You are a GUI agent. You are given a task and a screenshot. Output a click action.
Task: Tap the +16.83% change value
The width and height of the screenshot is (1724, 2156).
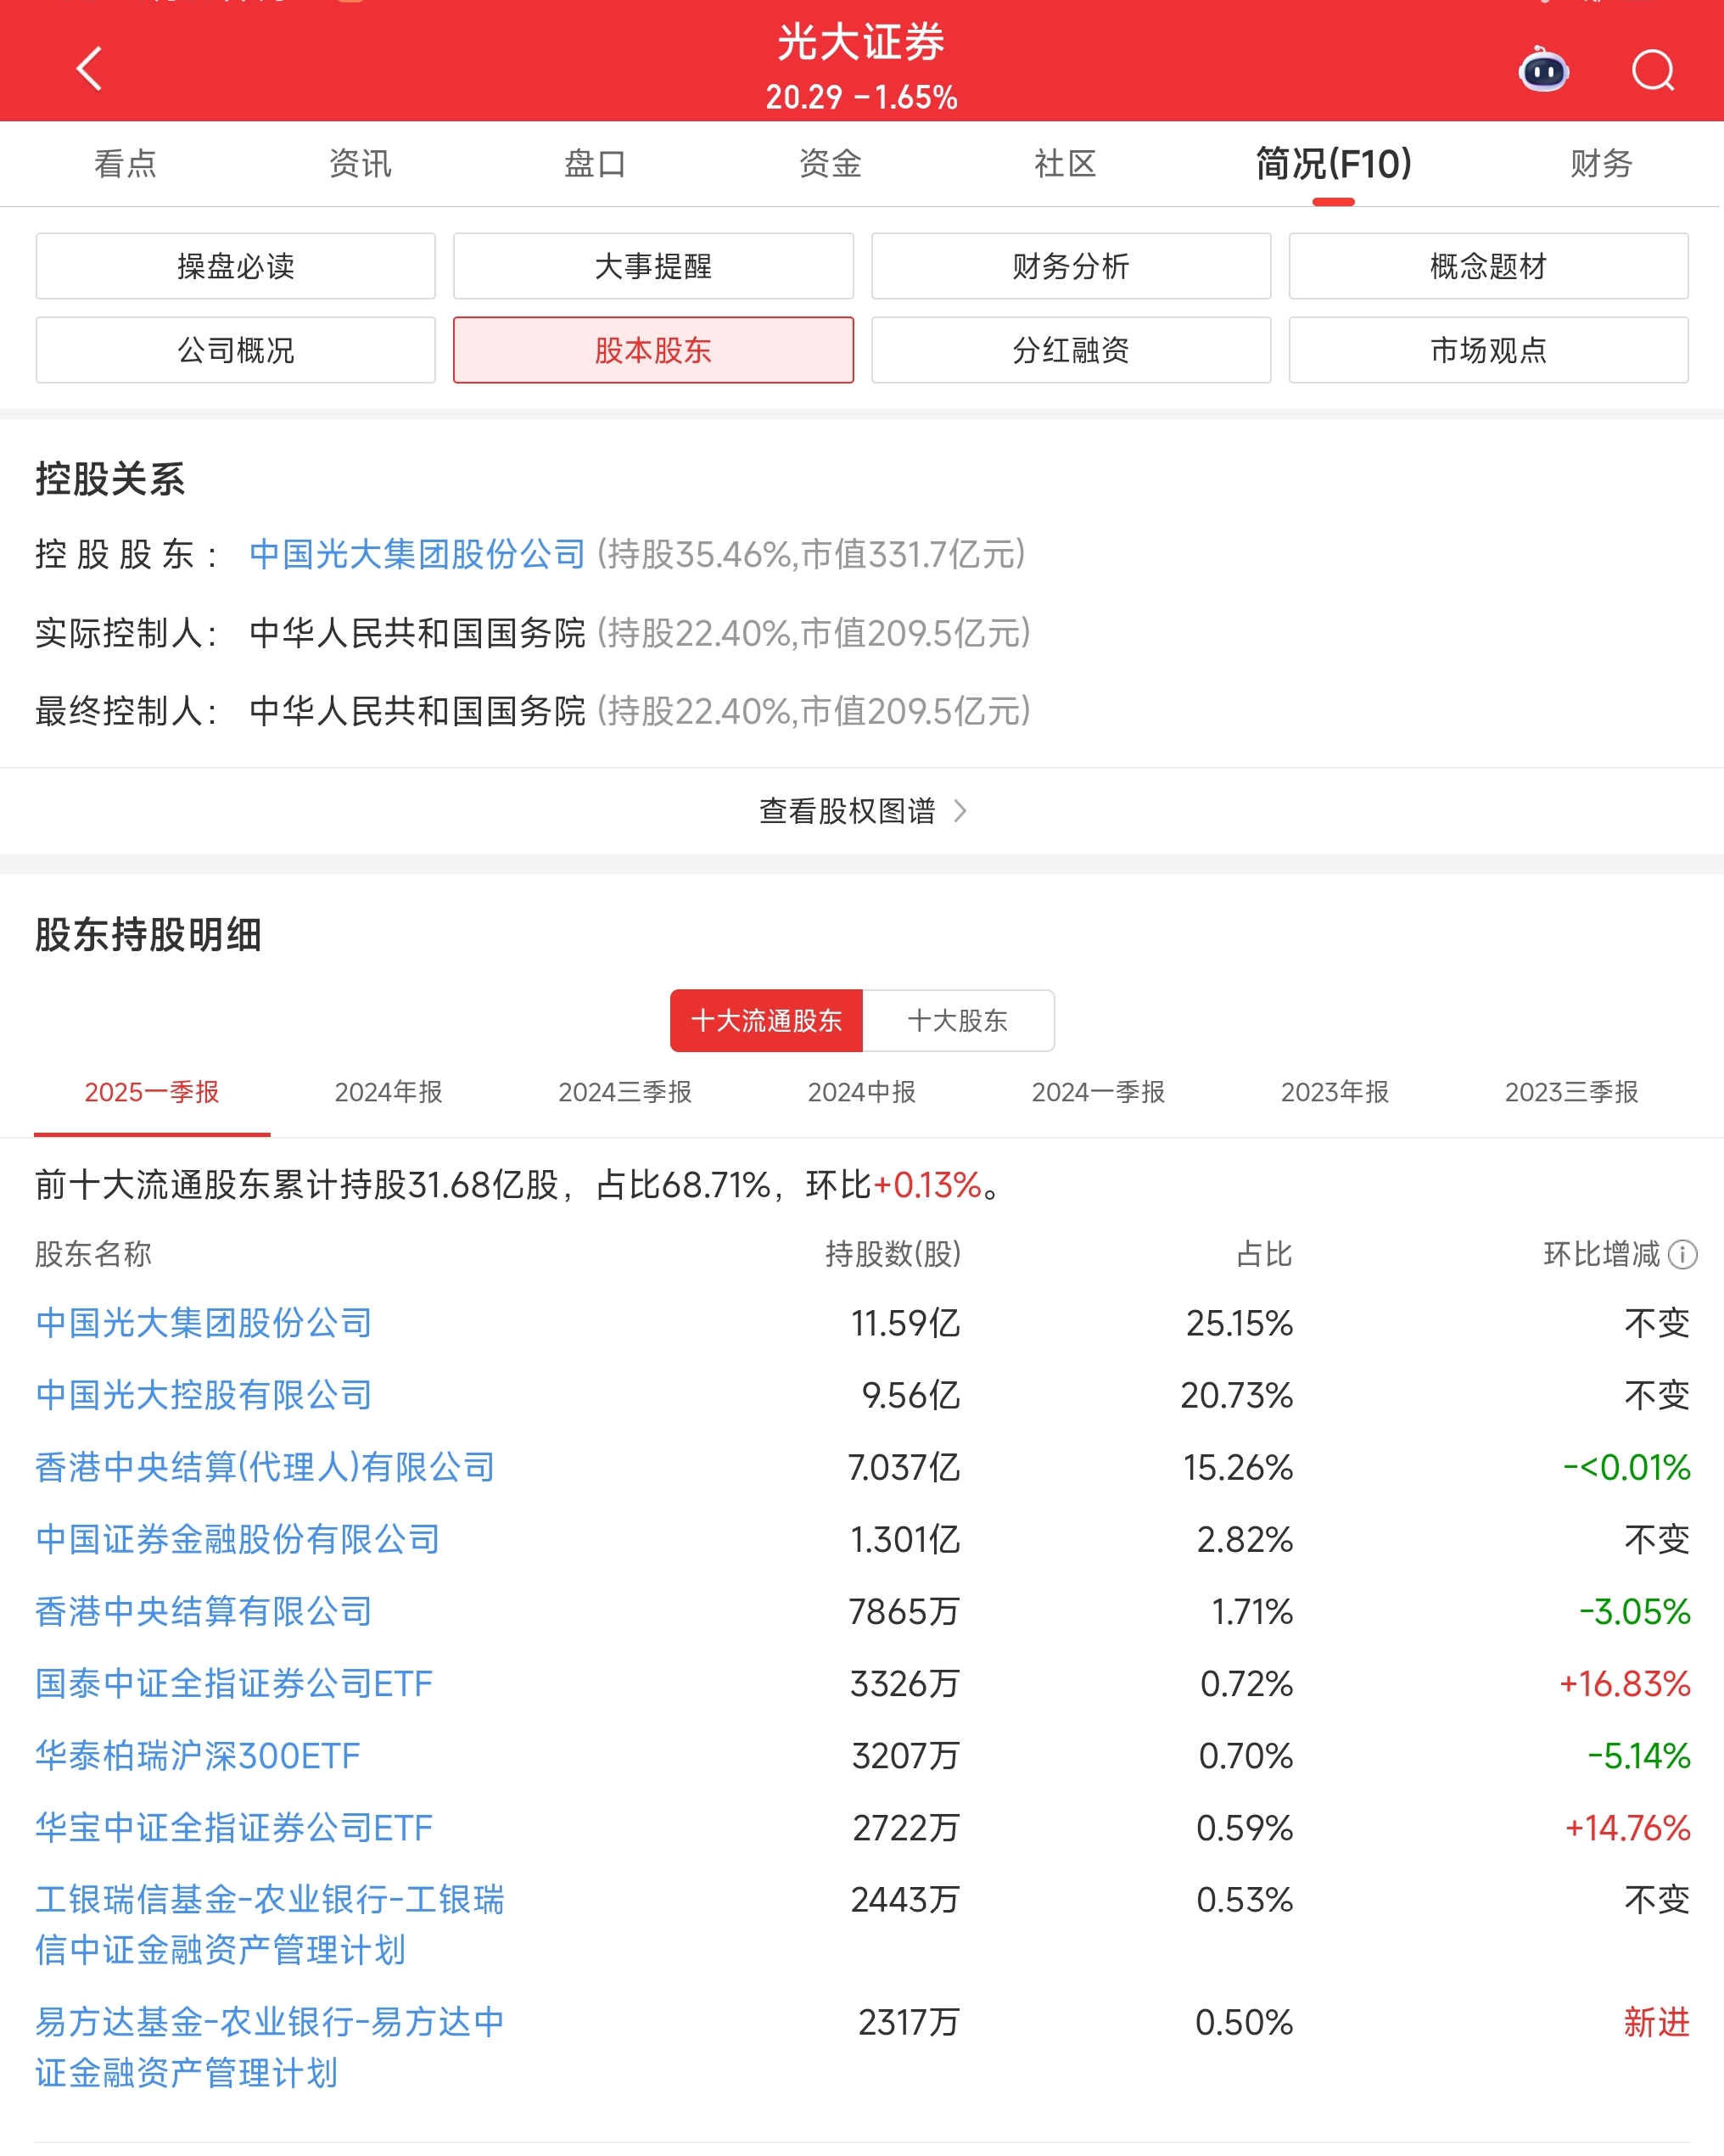pyautogui.click(x=1625, y=1683)
